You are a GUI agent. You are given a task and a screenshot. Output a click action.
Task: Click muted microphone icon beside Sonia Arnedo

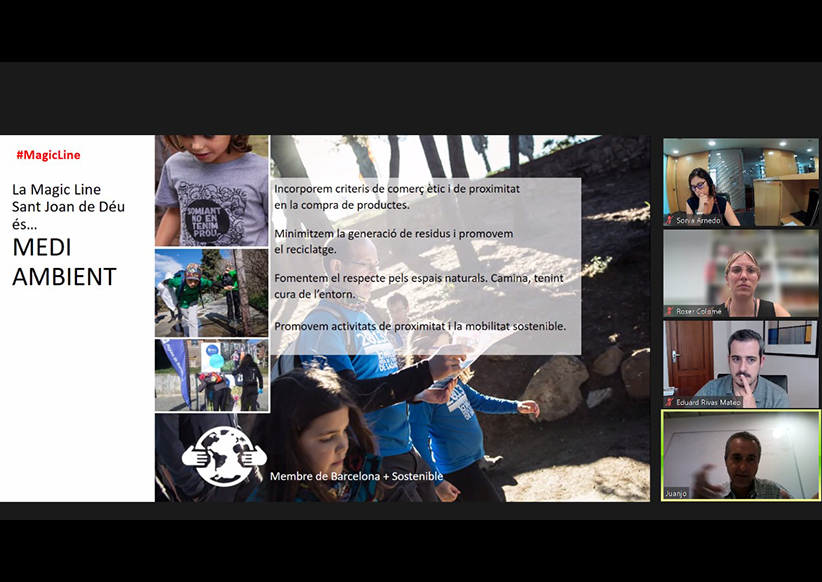[x=669, y=220]
